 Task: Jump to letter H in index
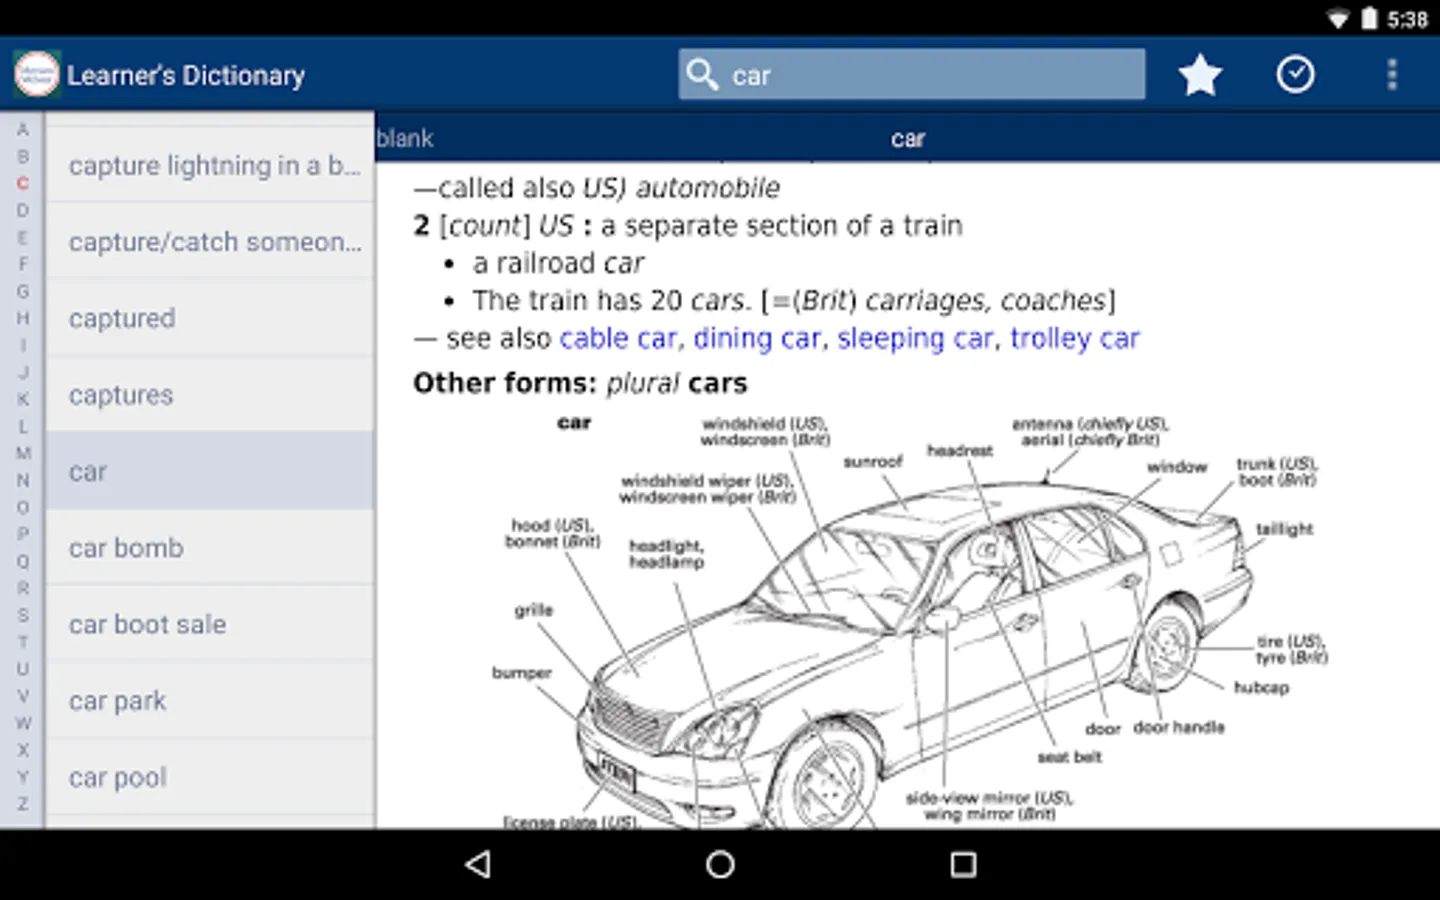[x=22, y=318]
